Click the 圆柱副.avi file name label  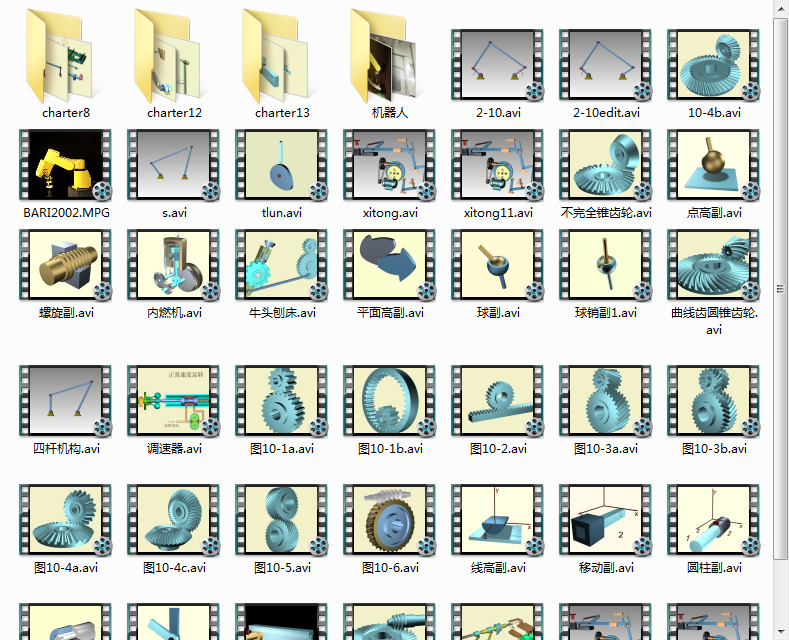714,568
